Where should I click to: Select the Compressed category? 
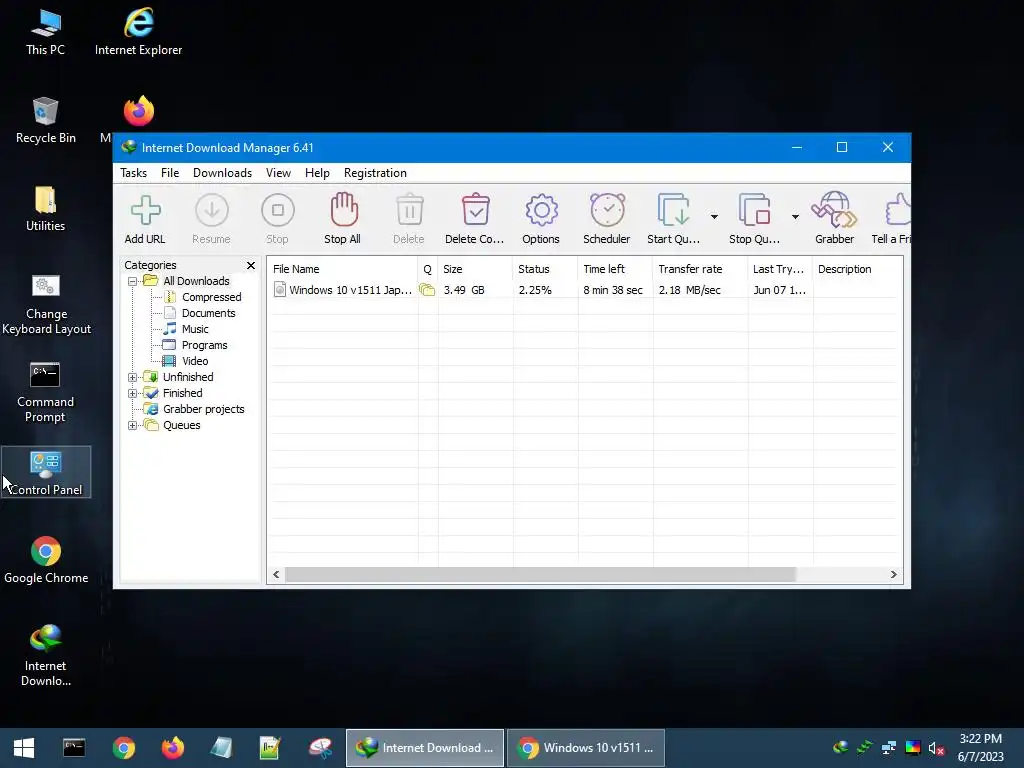pos(212,297)
